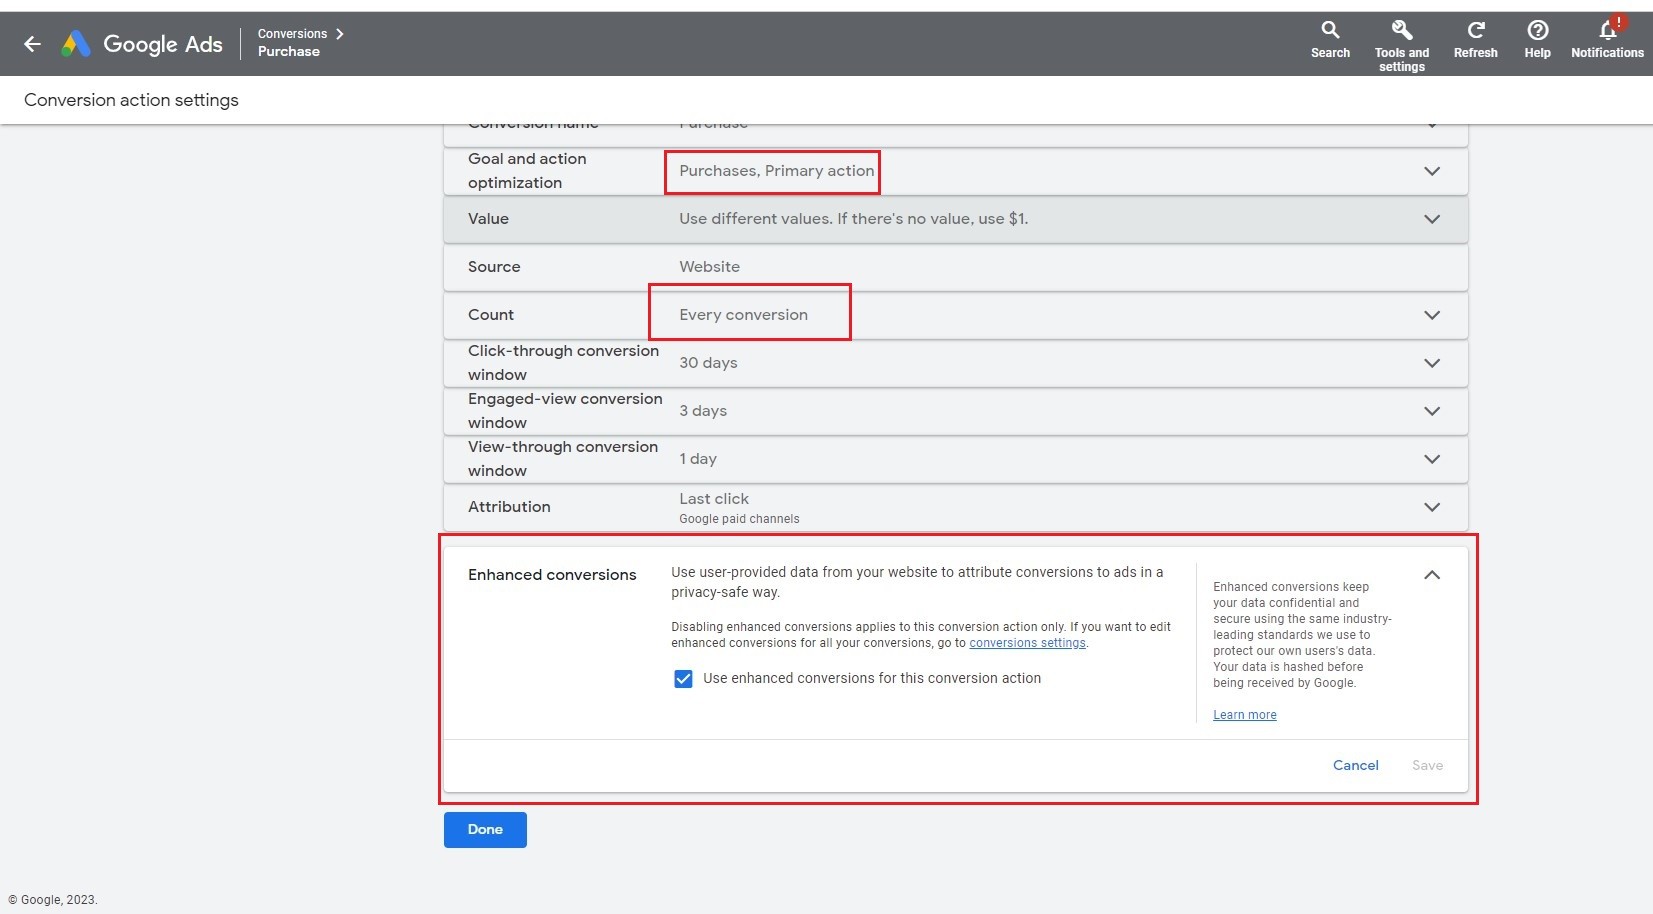
Task: Click the Google Ads logo
Action: [140, 43]
